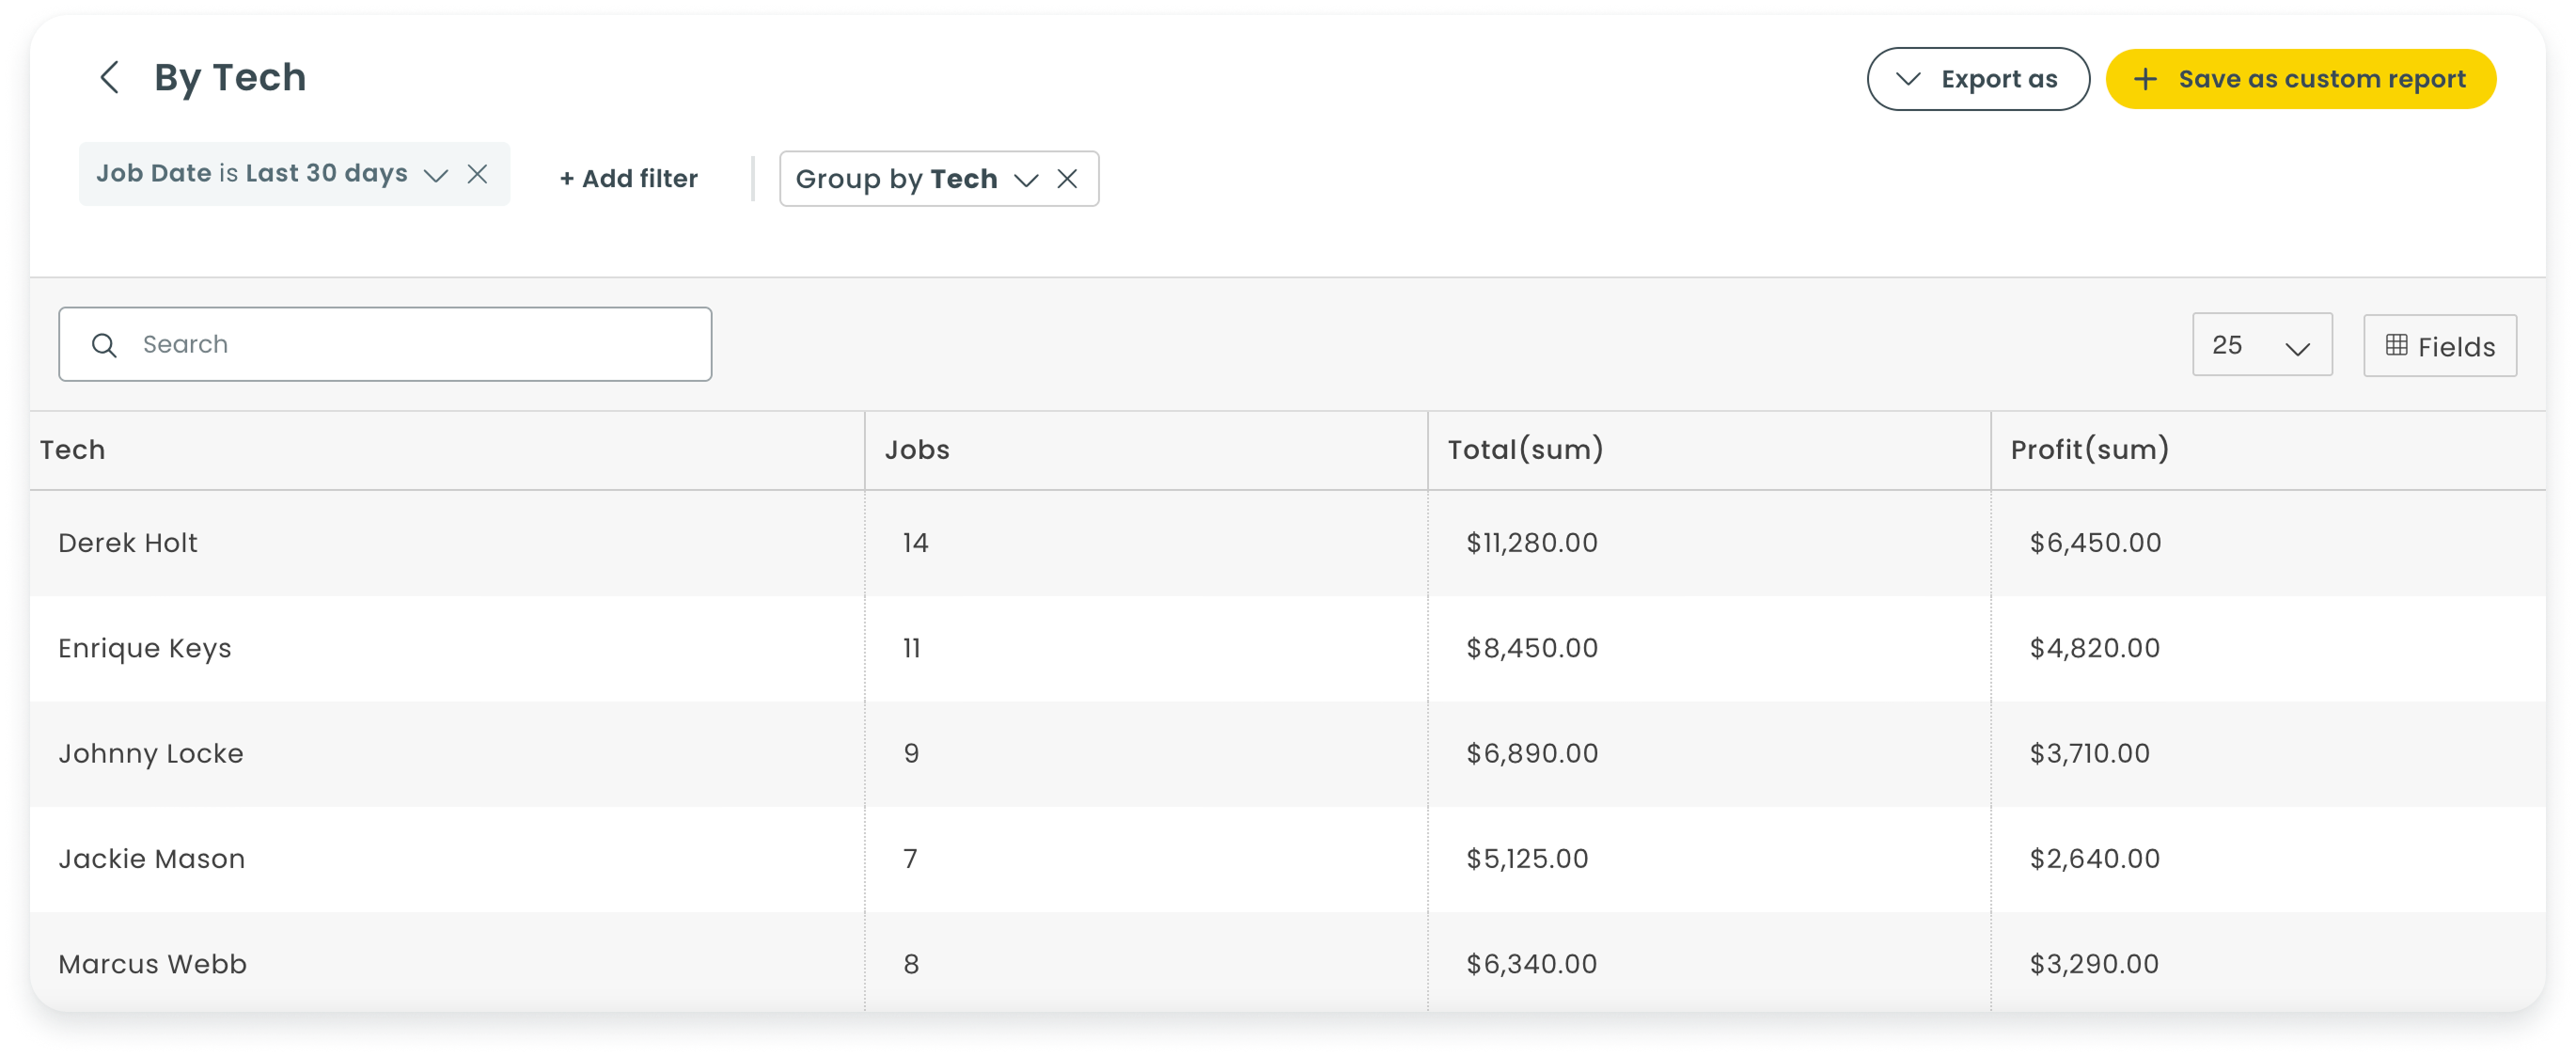Save as custom report
Image resolution: width=2576 pixels, height=1057 pixels.
click(x=2300, y=79)
